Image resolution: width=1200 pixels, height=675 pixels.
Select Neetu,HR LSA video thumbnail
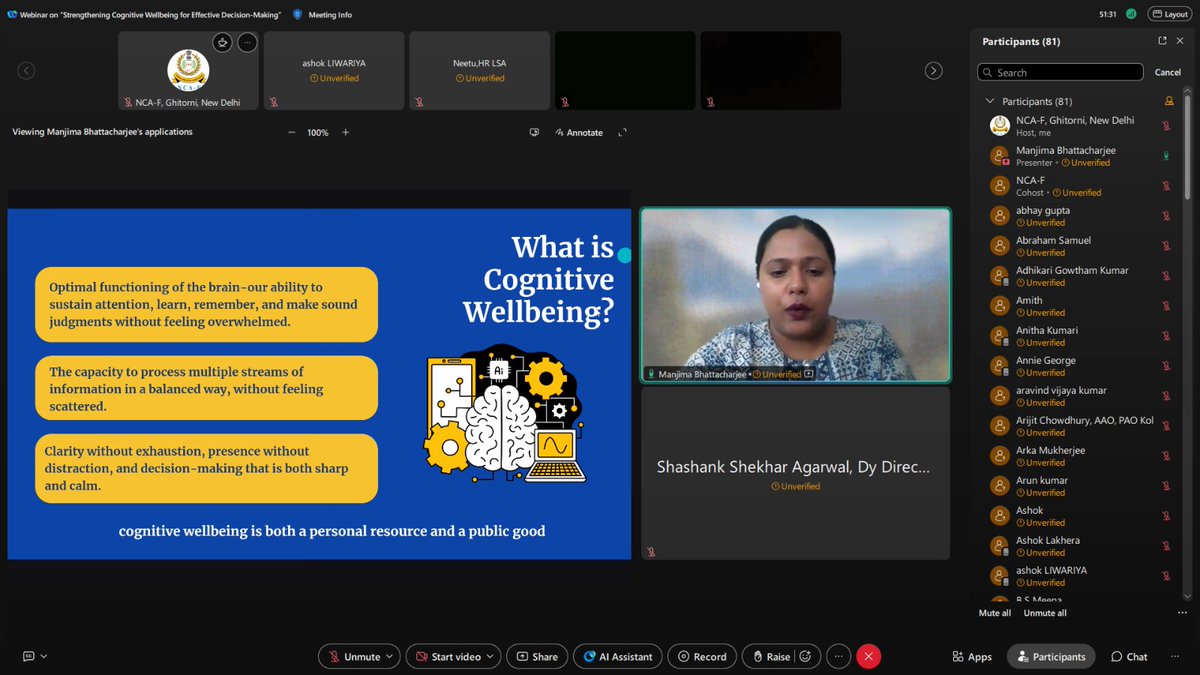(479, 70)
